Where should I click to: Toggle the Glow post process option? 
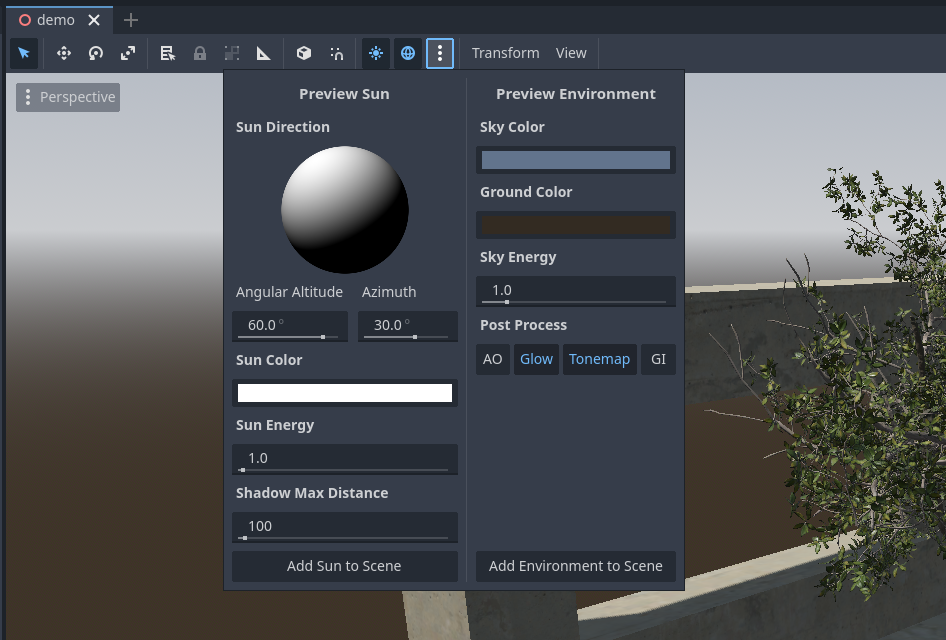tap(536, 359)
